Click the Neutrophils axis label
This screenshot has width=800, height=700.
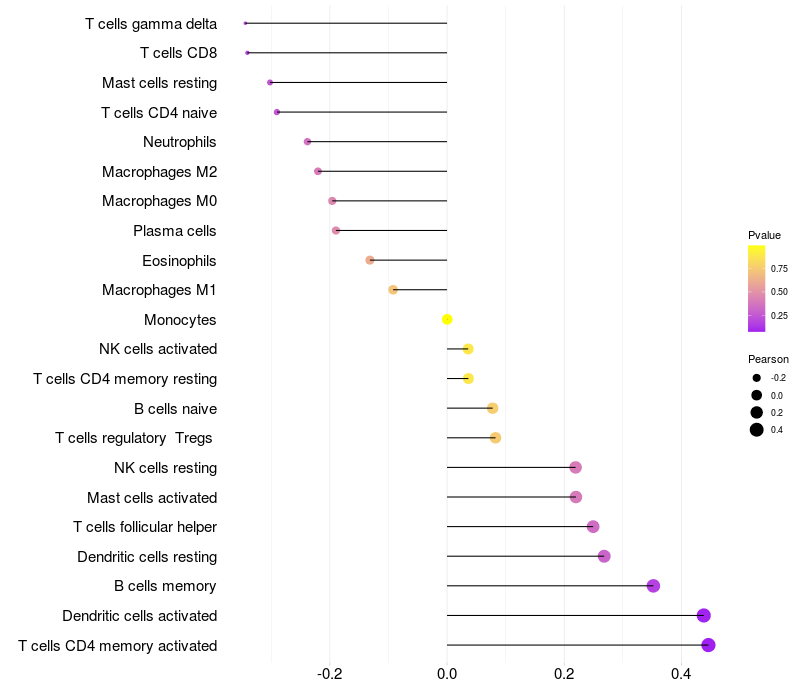point(180,142)
